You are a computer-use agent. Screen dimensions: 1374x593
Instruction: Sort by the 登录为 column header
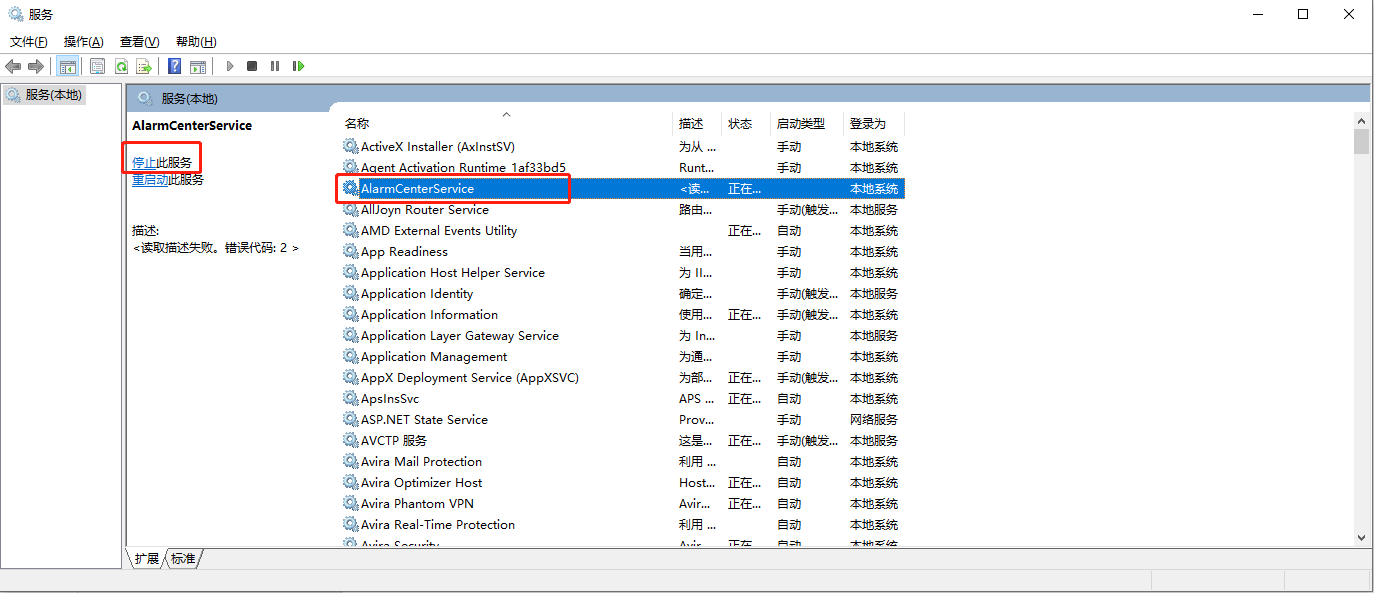pos(874,123)
